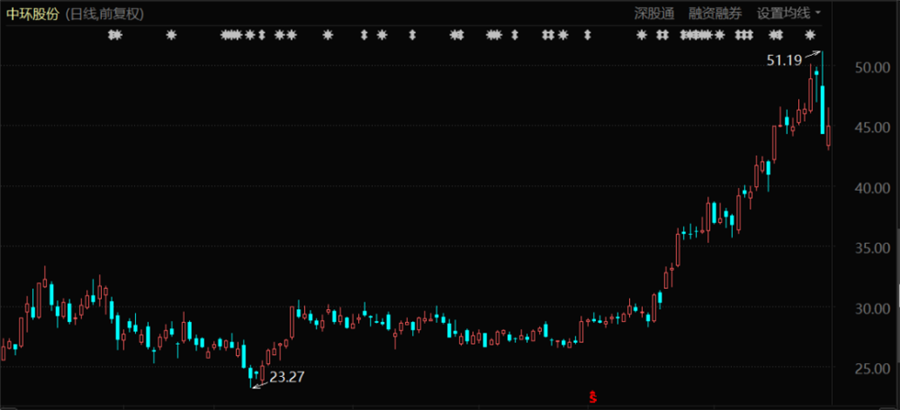
Task: Click the red S marker at chart bottom
Action: [592, 397]
